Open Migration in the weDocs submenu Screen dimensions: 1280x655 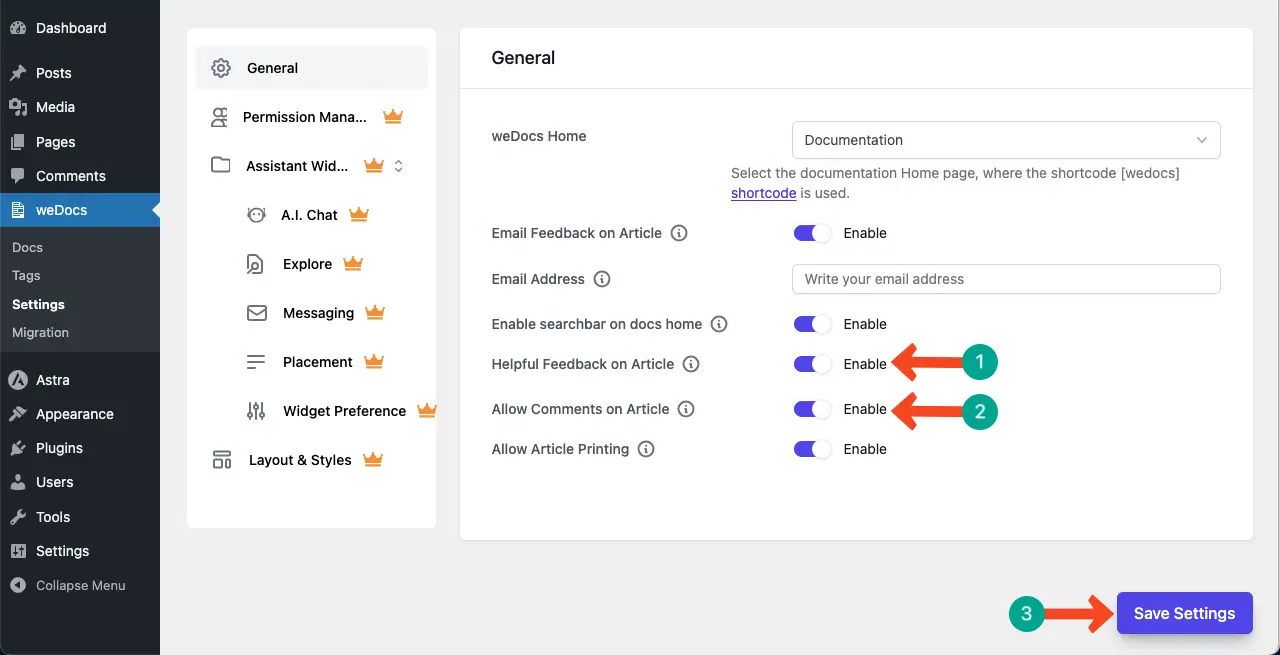(40, 332)
